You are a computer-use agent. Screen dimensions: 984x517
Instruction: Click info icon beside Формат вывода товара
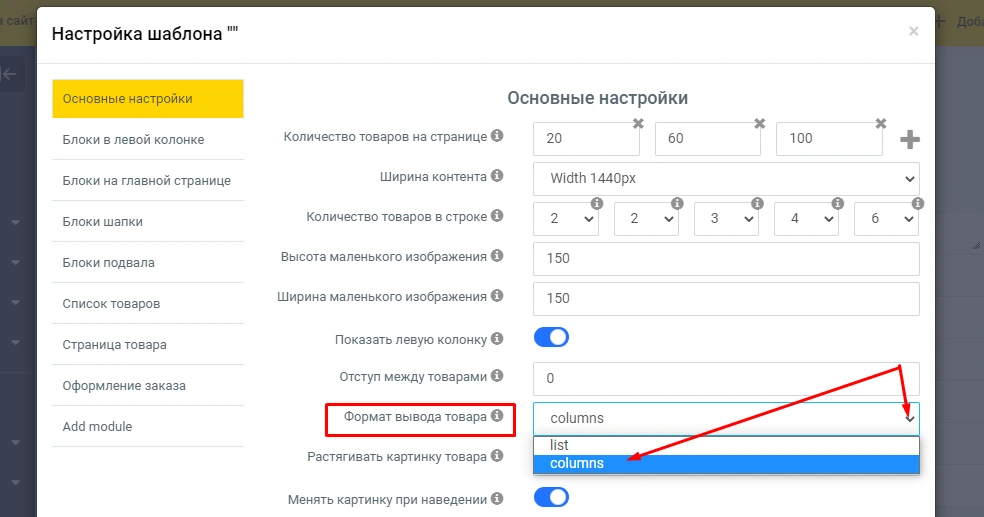[x=497, y=416]
